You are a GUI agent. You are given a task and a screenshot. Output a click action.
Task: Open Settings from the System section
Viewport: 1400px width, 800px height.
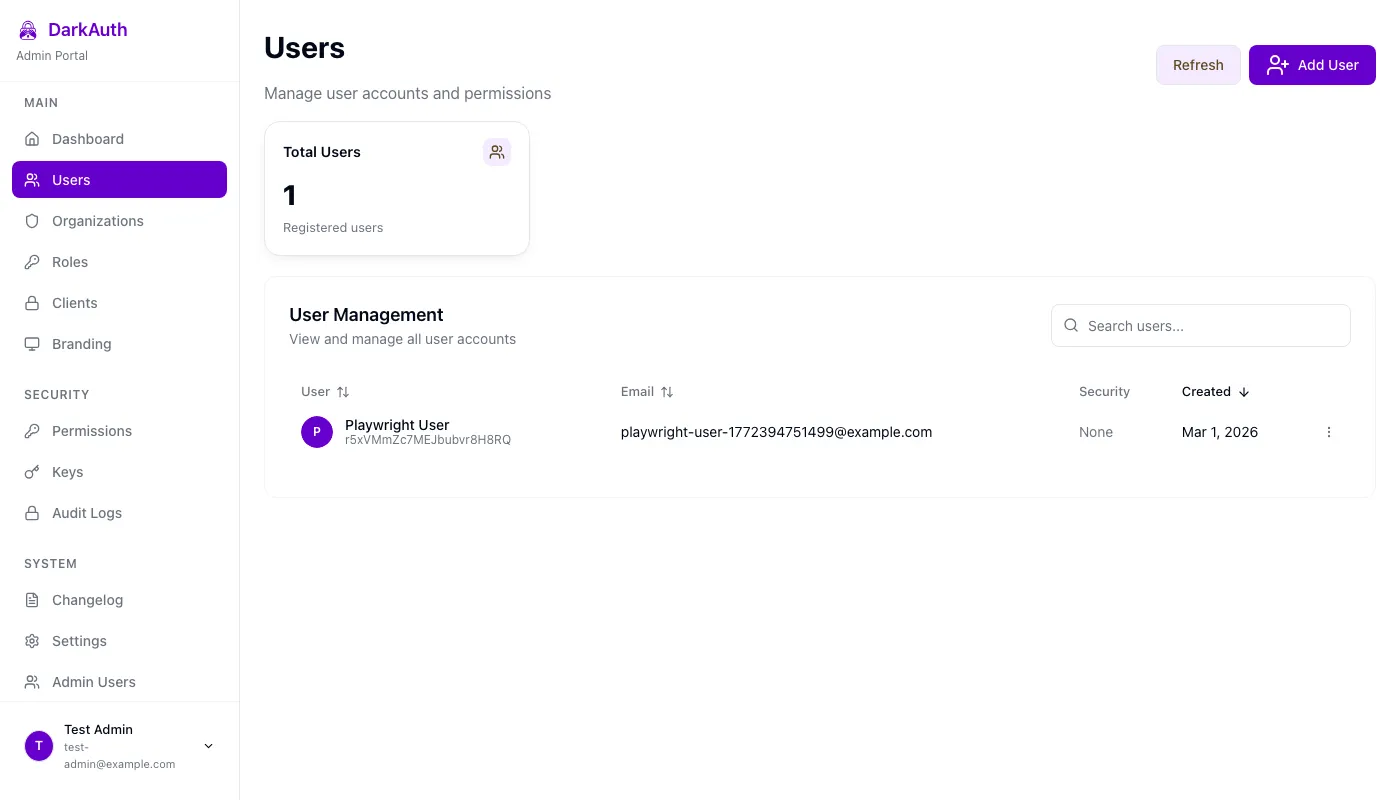[x=79, y=641]
